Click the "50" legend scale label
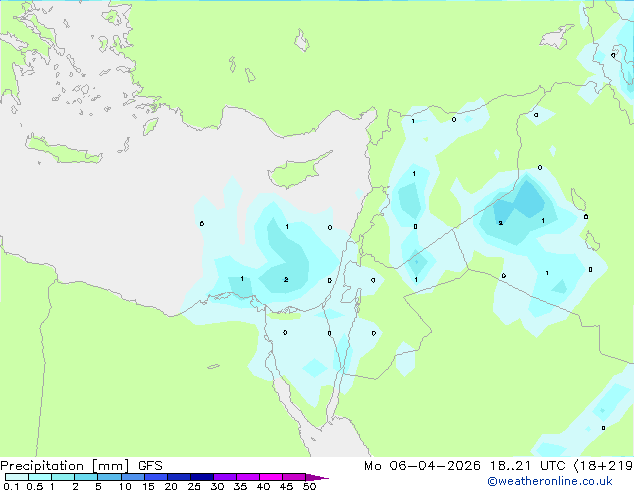 (x=310, y=486)
